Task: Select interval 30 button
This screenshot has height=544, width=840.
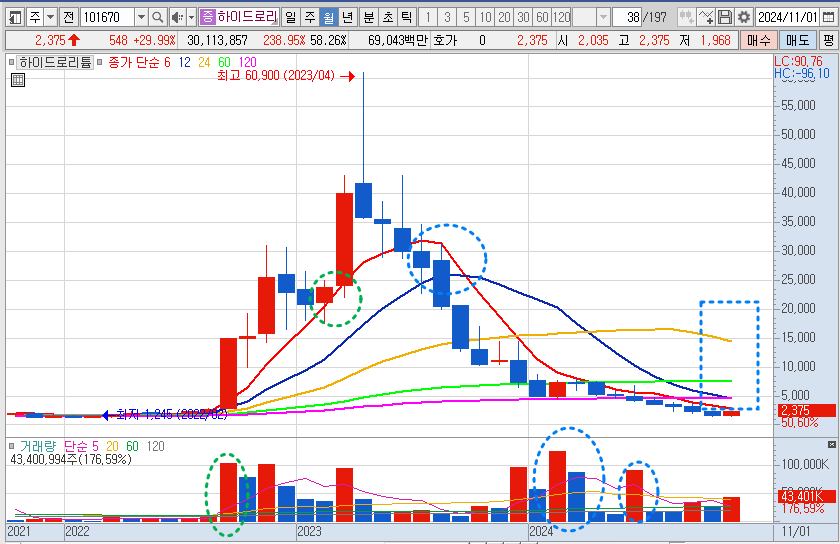Action: (523, 17)
